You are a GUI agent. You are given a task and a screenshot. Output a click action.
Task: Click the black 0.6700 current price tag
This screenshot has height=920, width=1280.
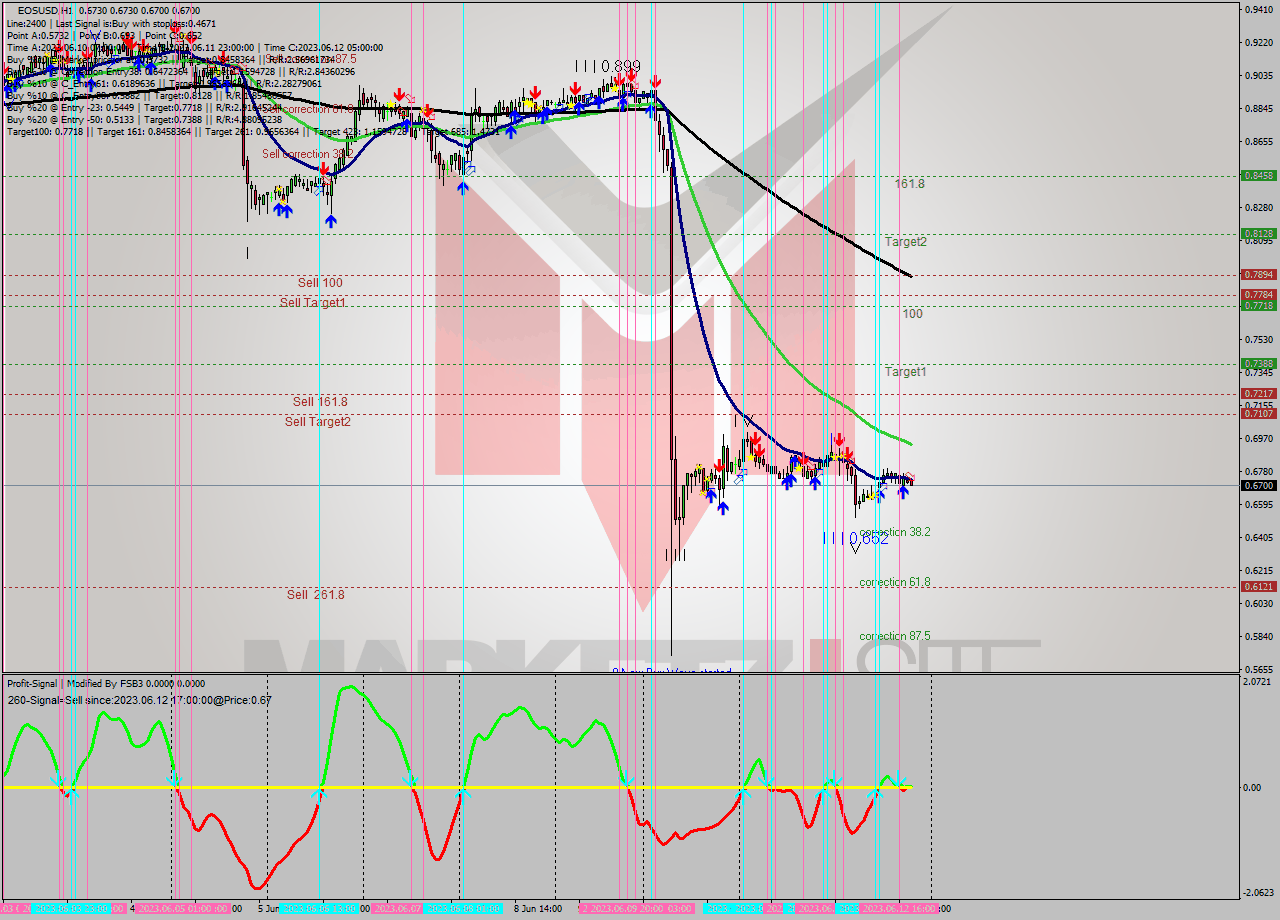(x=1257, y=486)
